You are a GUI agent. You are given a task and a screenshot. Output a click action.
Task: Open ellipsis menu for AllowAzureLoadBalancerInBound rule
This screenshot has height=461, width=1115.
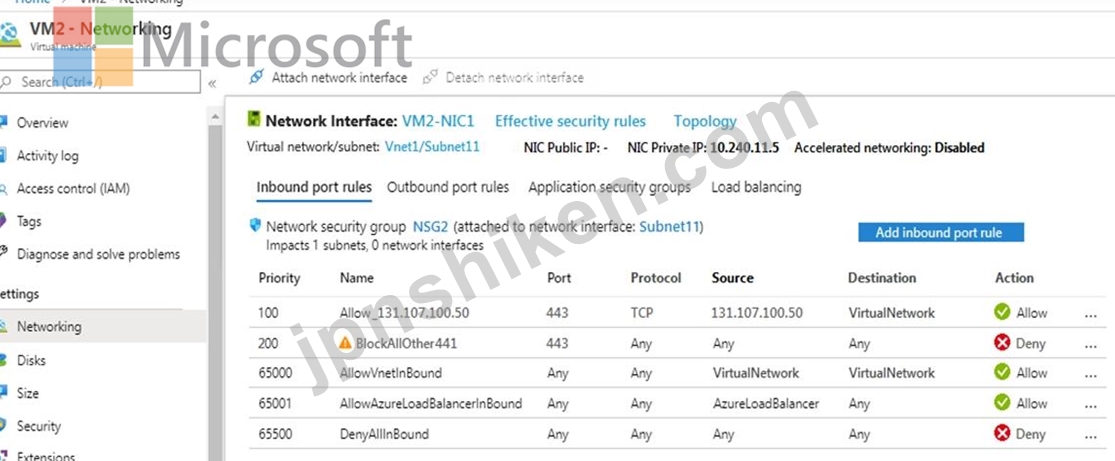[x=1091, y=406]
